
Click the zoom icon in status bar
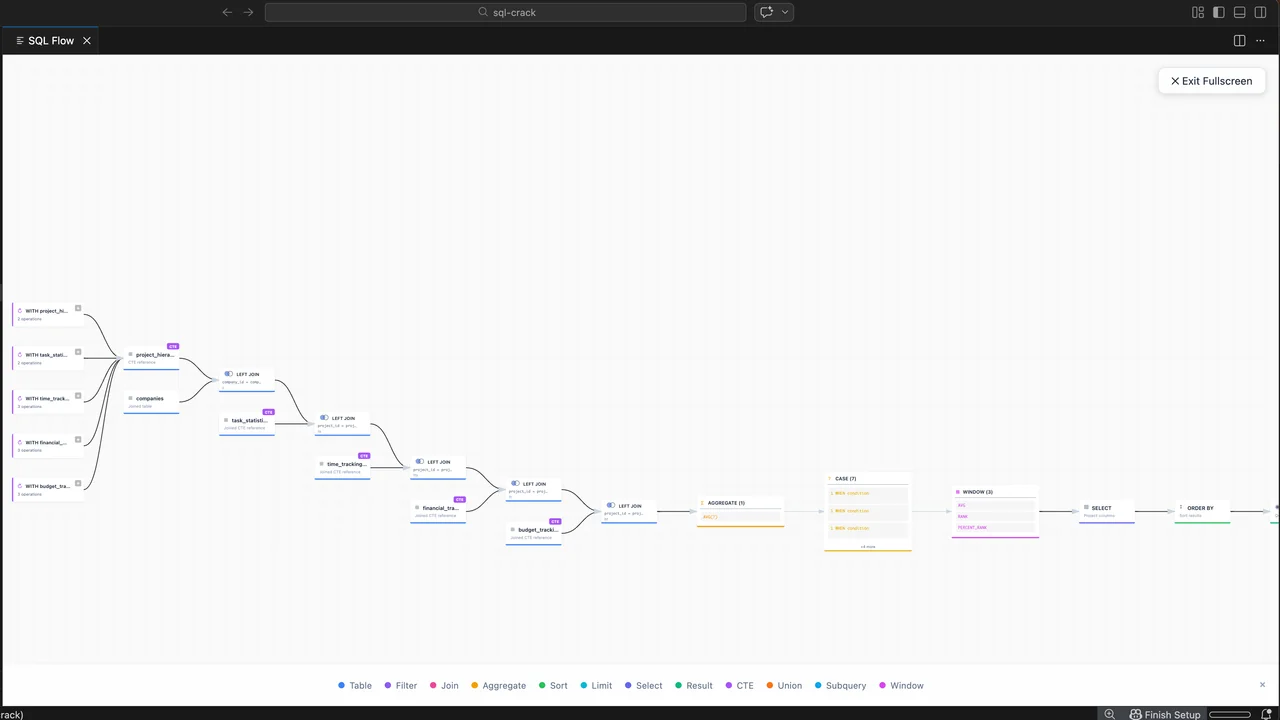[x=1110, y=714]
